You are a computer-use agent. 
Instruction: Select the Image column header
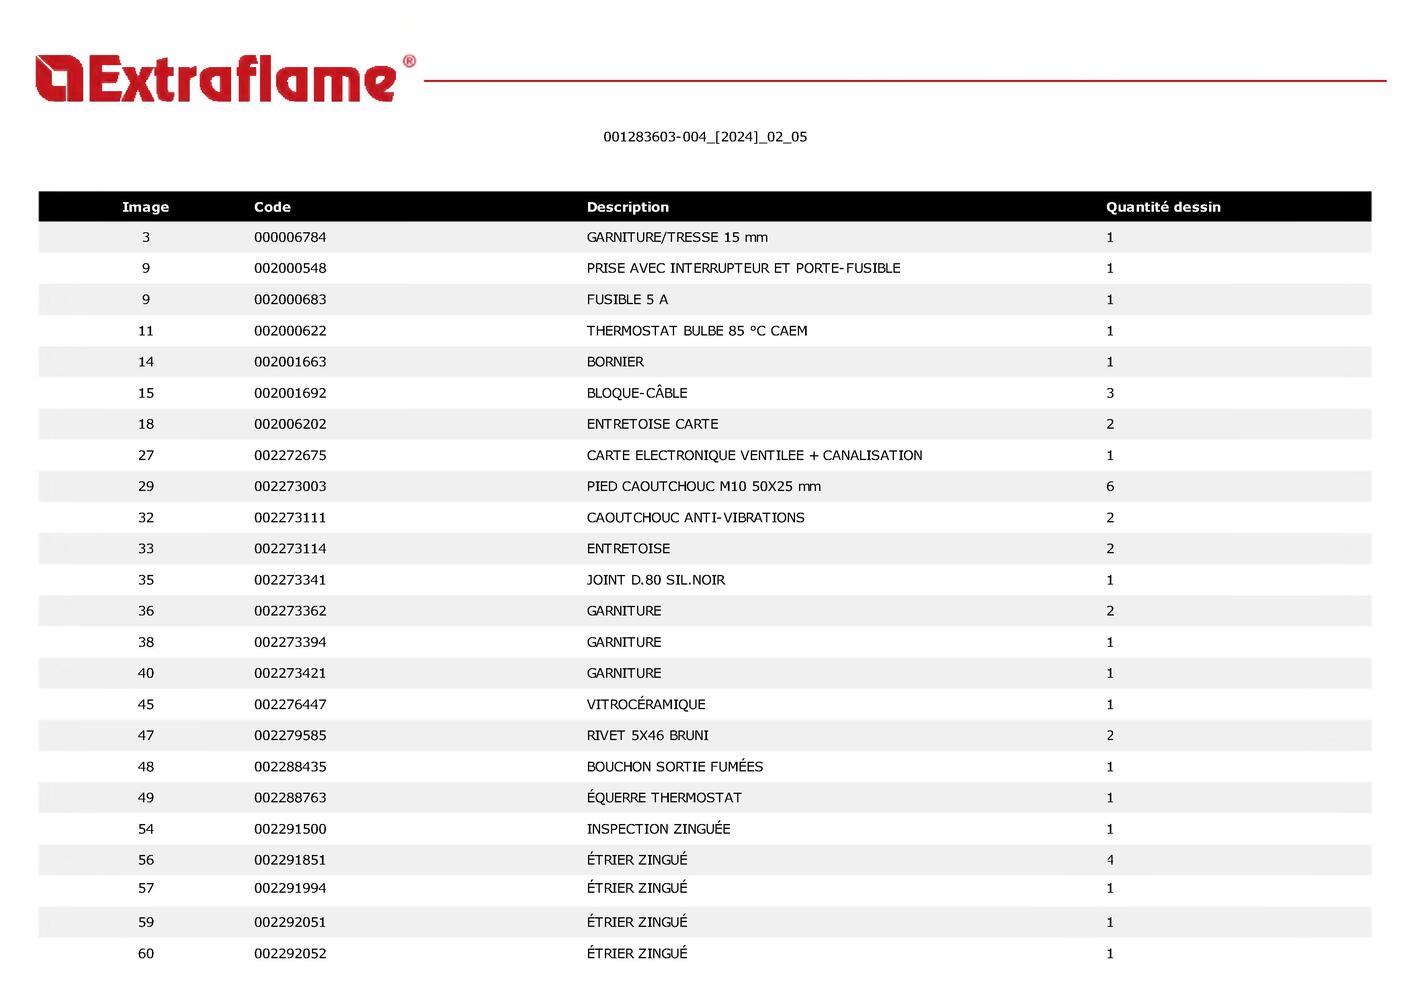tap(145, 207)
